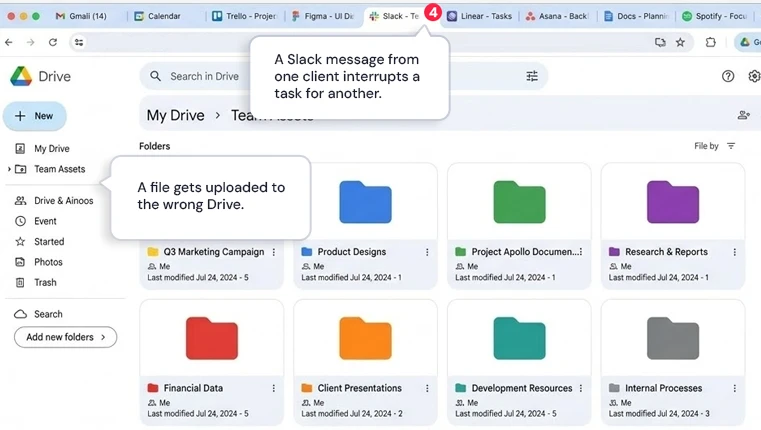
Task: Open more options for Financial Data folder
Action: [x=274, y=388]
